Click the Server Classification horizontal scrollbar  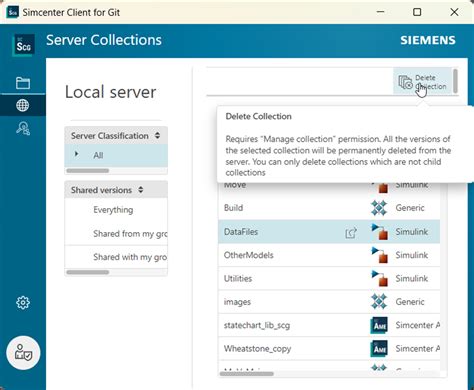tap(88, 171)
